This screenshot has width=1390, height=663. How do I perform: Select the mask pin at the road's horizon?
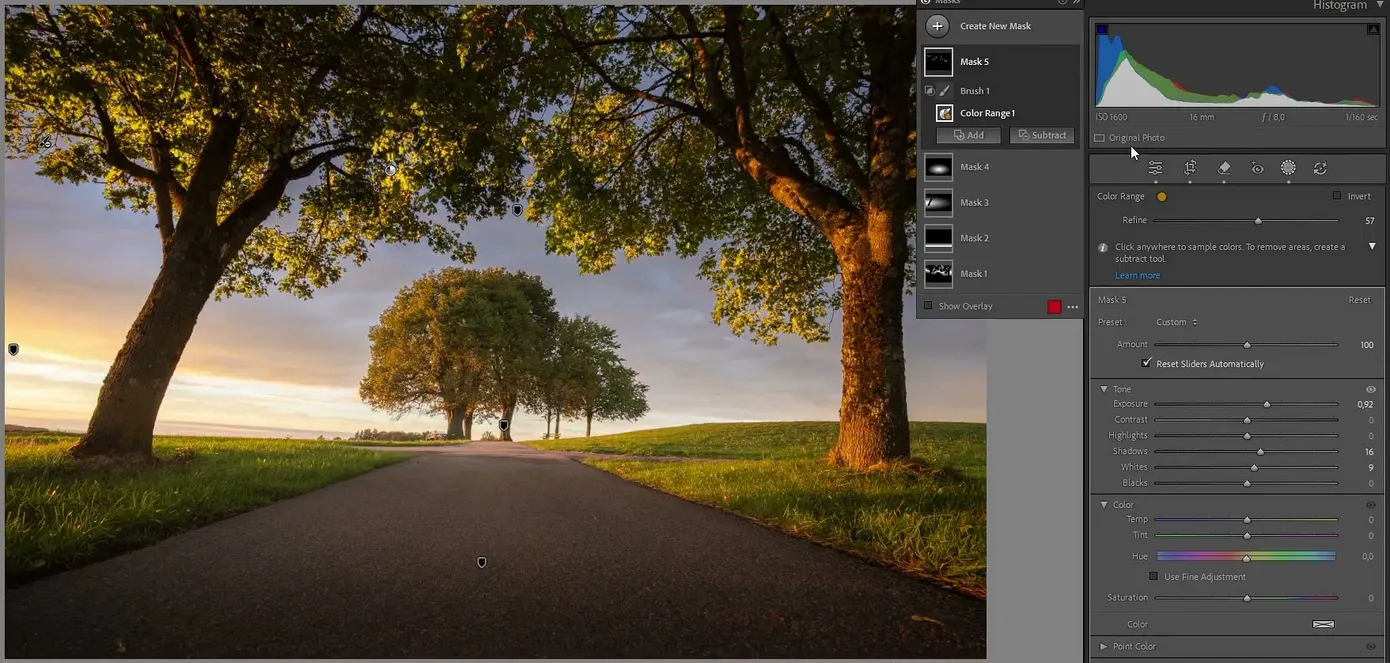point(504,426)
